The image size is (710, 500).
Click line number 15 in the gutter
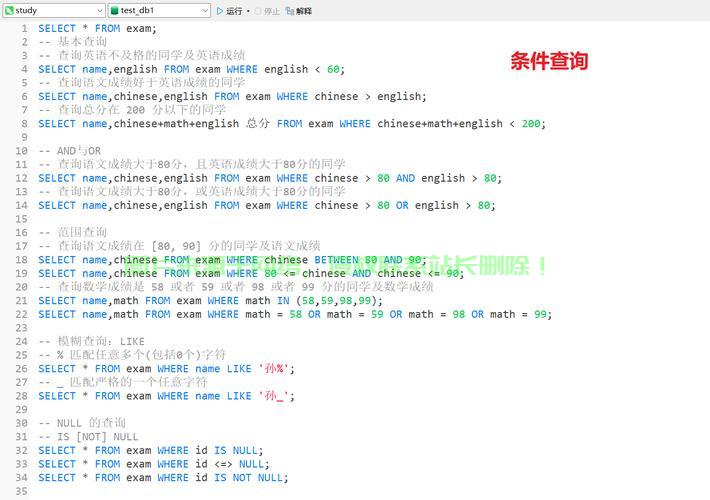click(x=21, y=219)
